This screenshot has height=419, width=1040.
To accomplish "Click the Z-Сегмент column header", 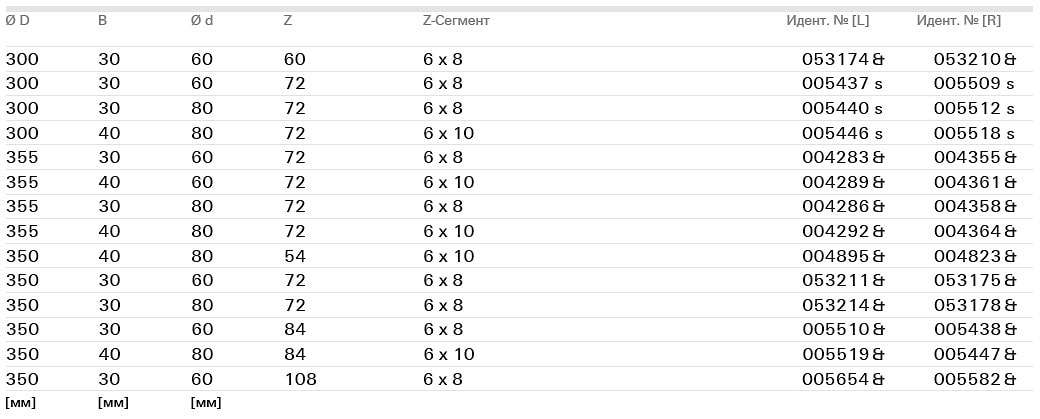I will pos(456,20).
